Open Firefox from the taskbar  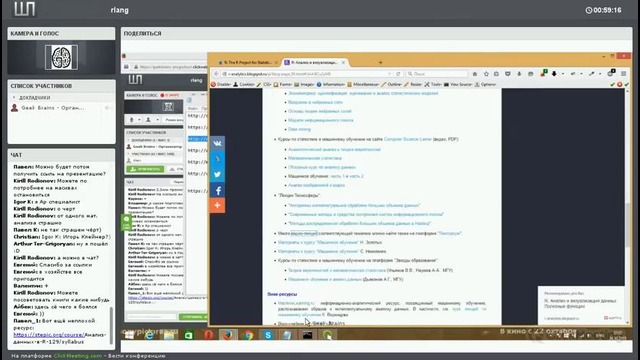[x=228, y=335]
